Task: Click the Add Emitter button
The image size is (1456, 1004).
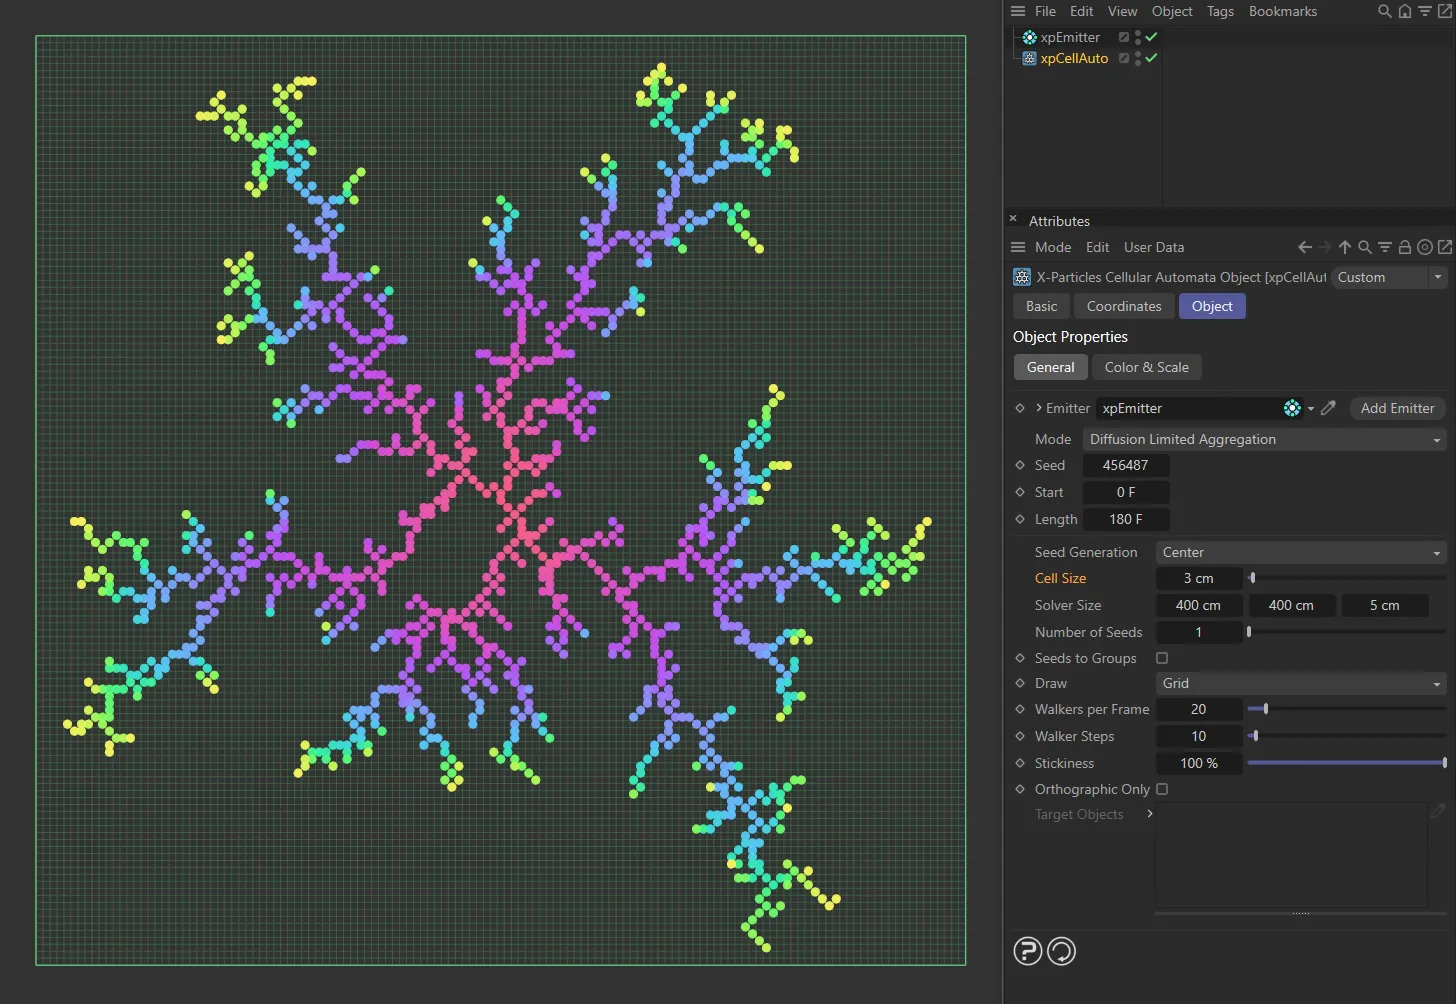Action: pyautogui.click(x=1397, y=408)
